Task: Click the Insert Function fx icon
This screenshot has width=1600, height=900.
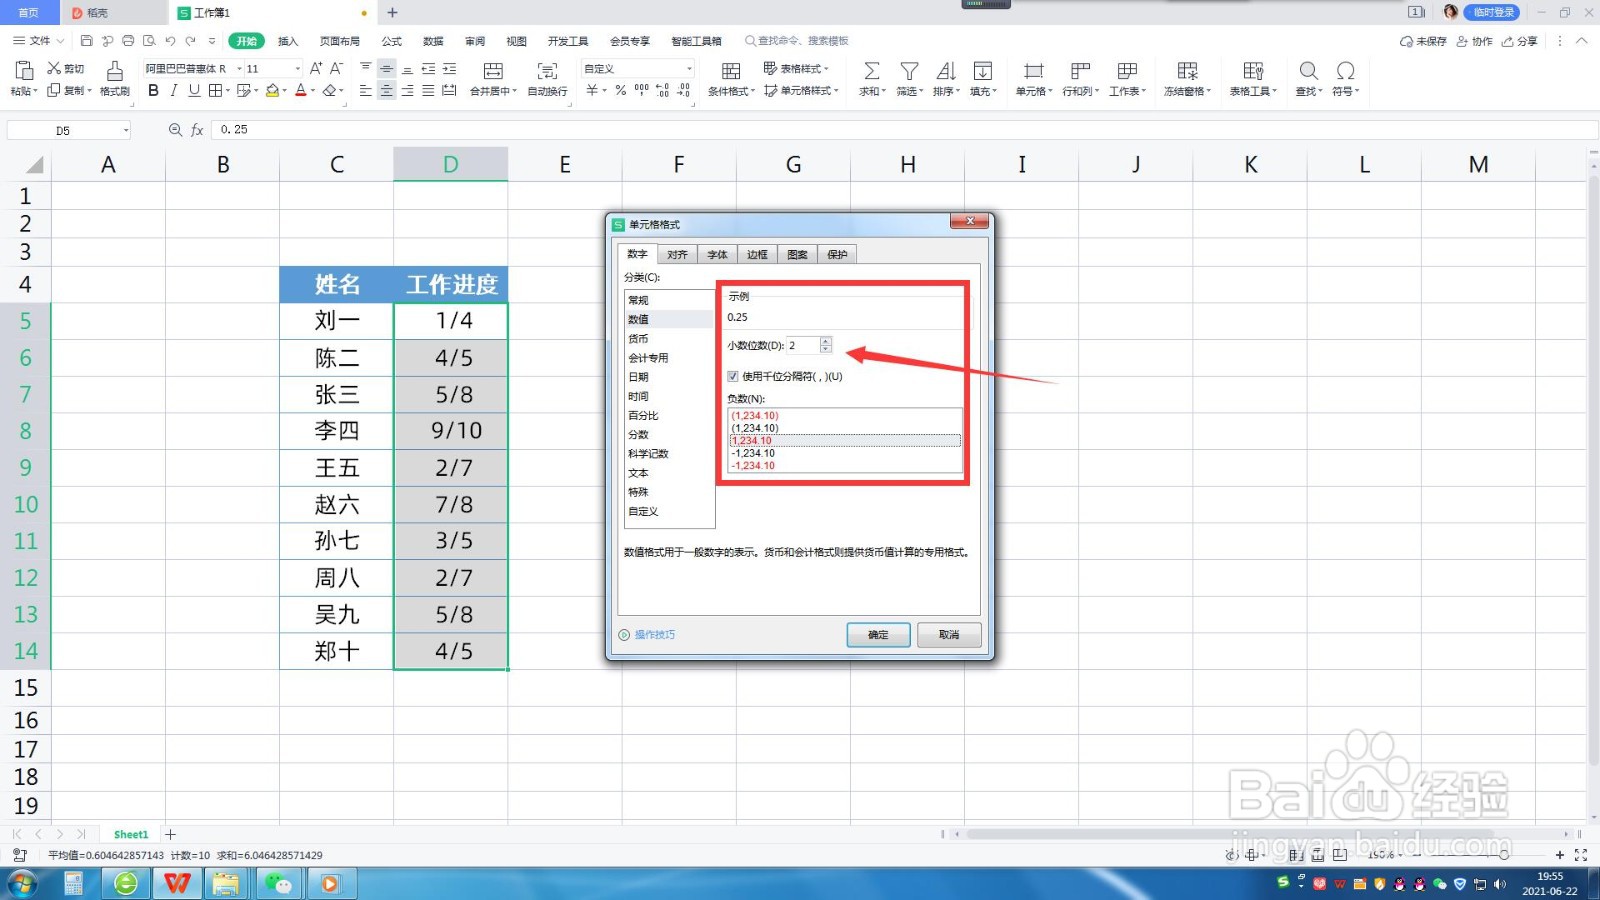Action: point(197,130)
